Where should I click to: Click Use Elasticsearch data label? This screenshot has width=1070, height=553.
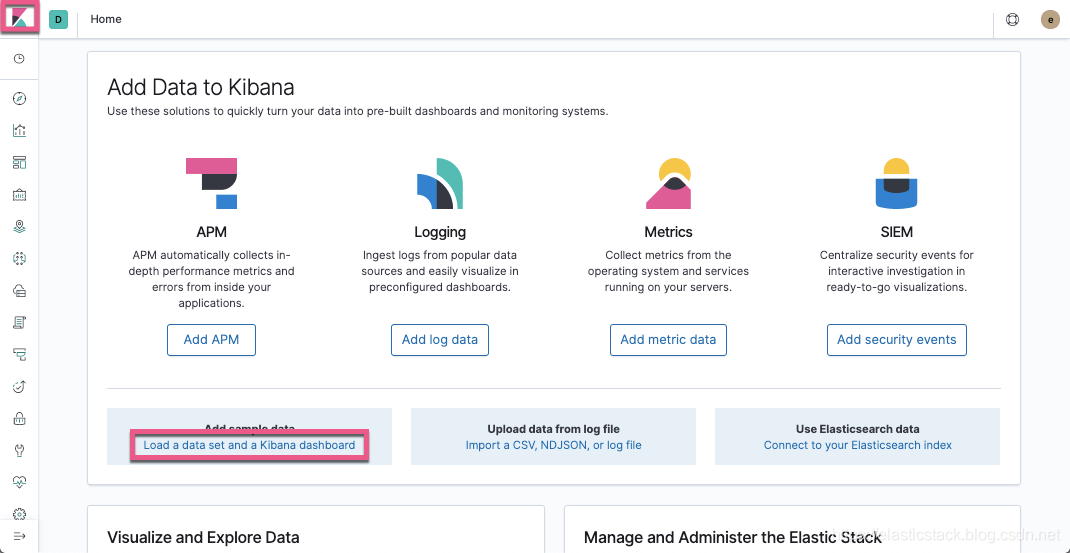pyautogui.click(x=858, y=429)
